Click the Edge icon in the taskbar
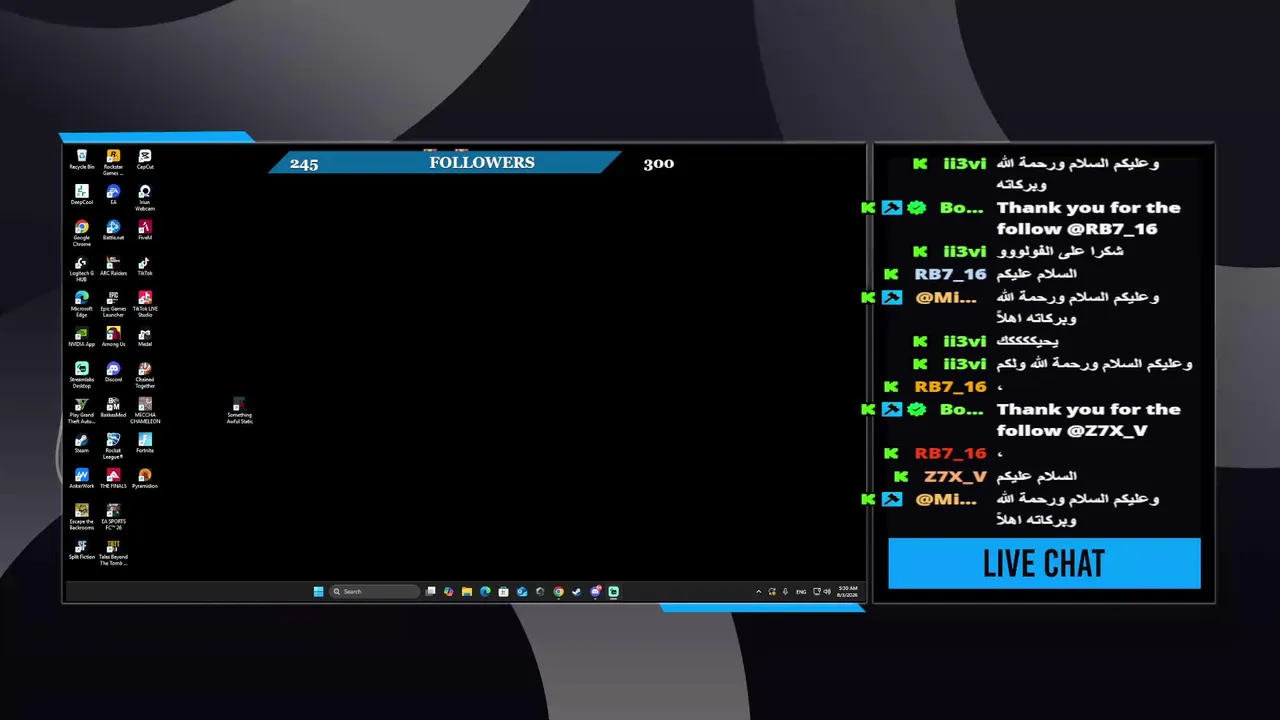The image size is (1280, 720). (x=485, y=591)
